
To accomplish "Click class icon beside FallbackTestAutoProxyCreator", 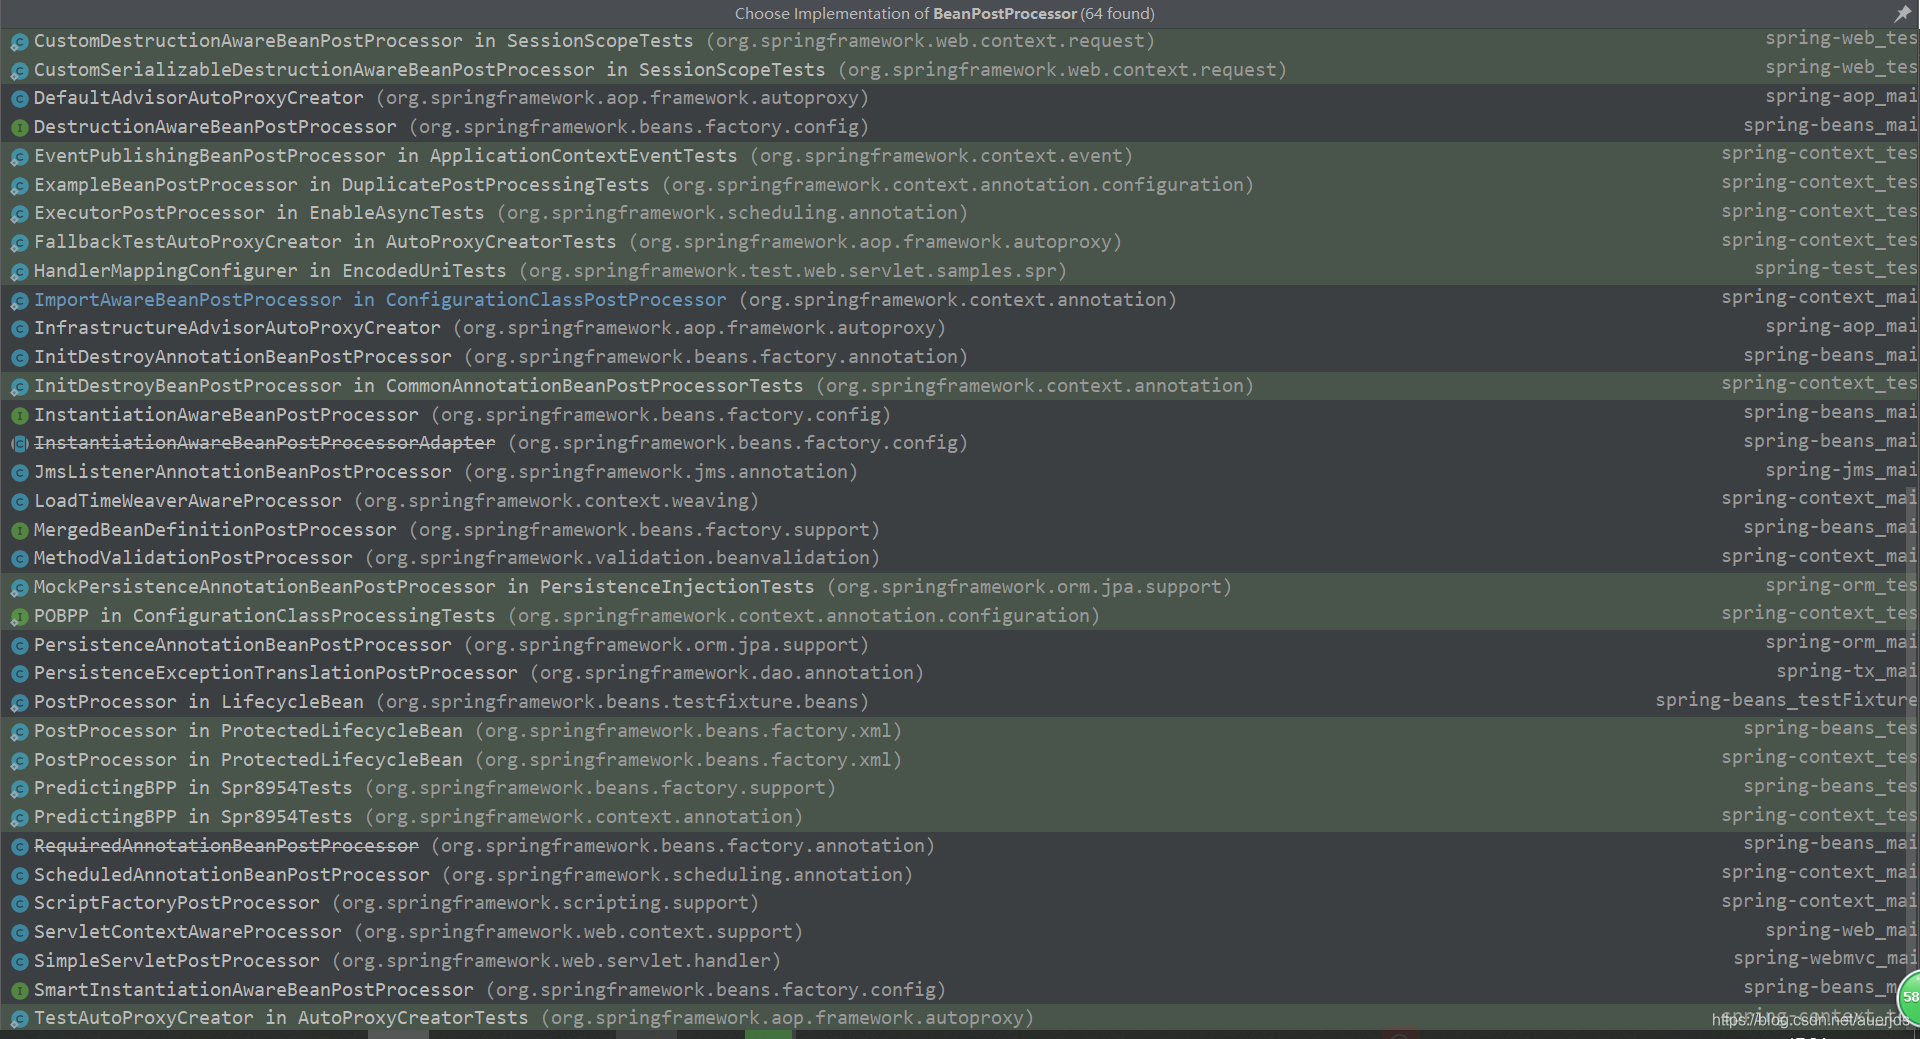I will [19, 243].
